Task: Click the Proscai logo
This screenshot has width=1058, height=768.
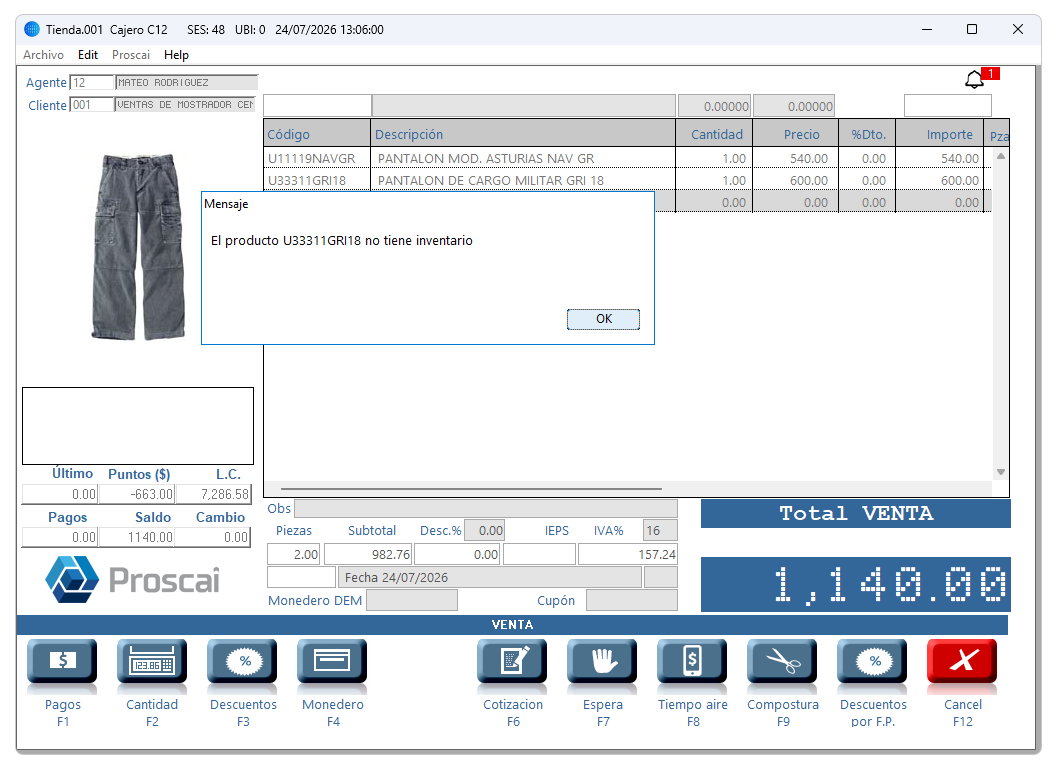Action: tap(133, 579)
